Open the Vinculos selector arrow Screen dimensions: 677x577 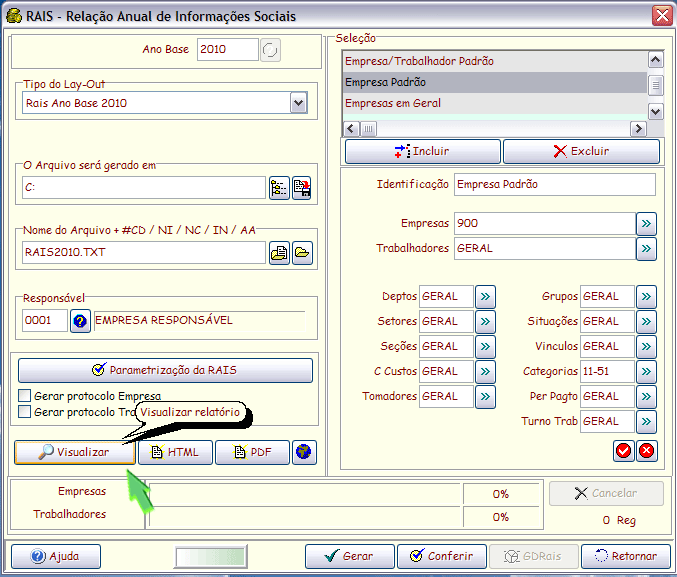click(x=646, y=347)
